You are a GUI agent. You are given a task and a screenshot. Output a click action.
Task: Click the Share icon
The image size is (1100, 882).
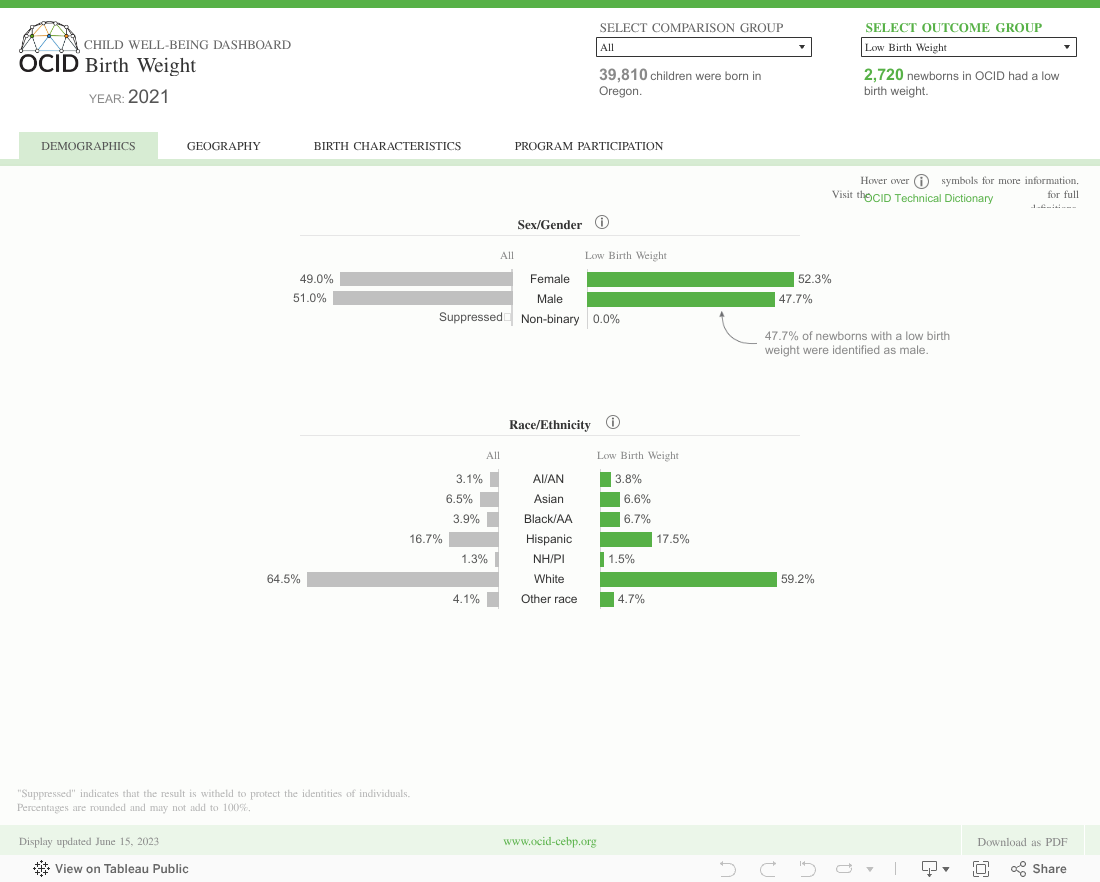[1018, 869]
